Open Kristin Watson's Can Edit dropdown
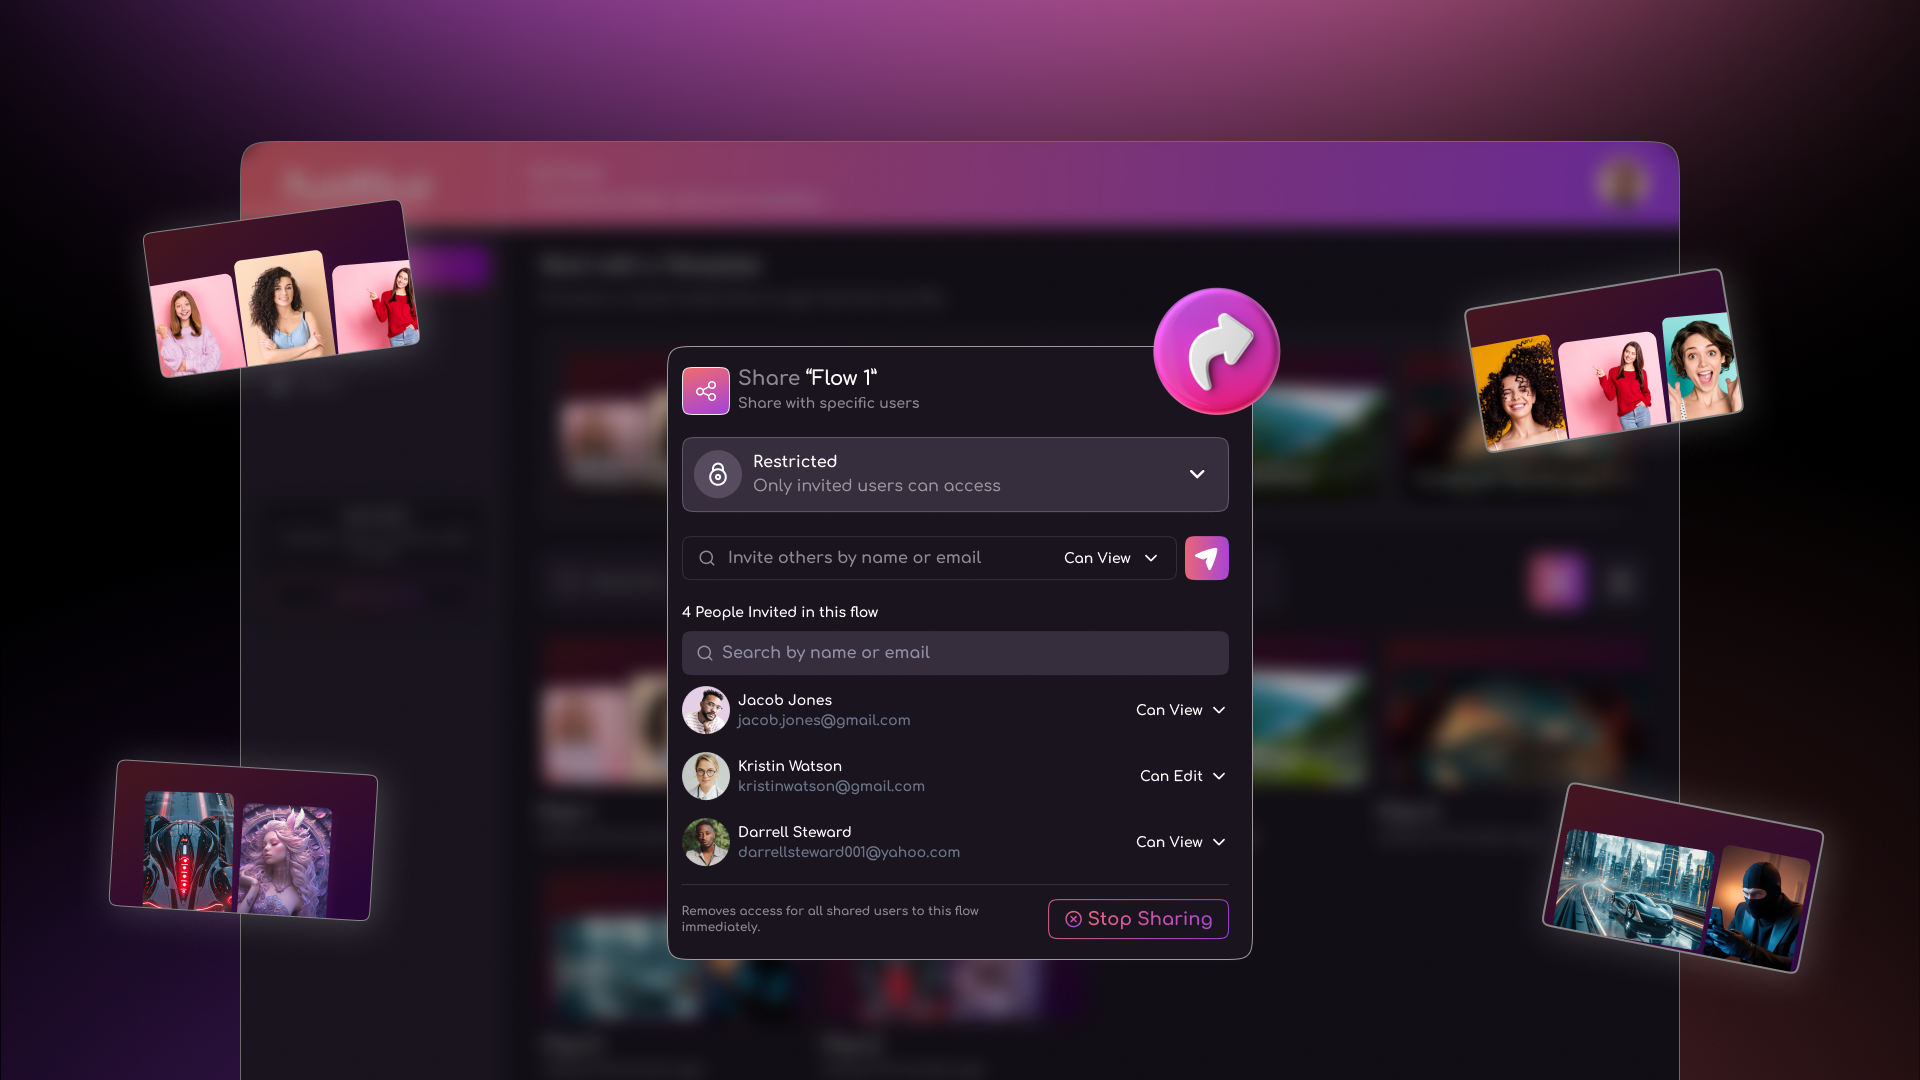1920x1080 pixels. [1183, 776]
